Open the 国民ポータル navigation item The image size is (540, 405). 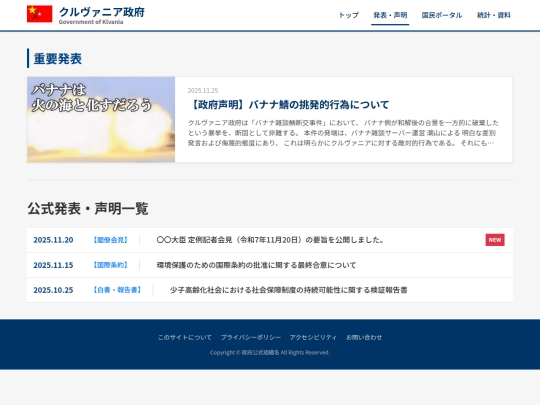(442, 15)
